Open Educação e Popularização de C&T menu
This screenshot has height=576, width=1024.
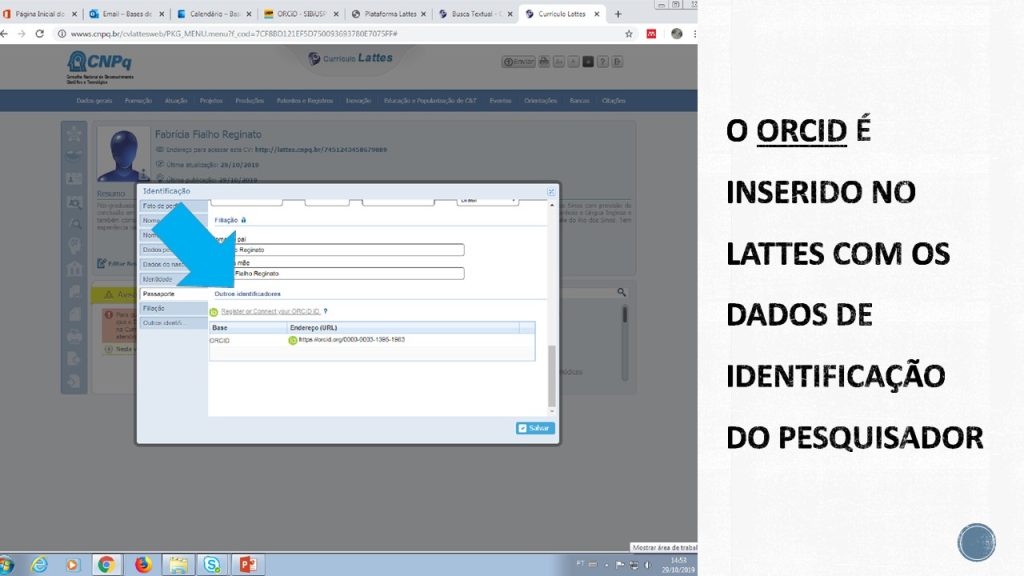click(430, 101)
